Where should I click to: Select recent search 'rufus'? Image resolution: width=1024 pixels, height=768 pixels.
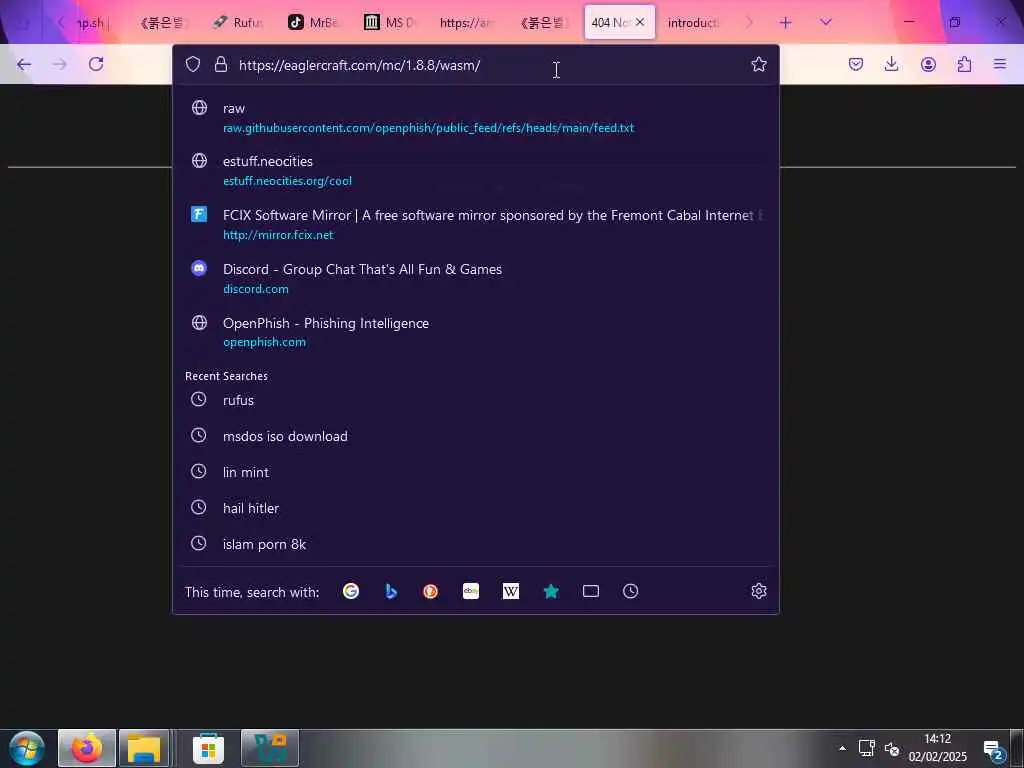475,400
